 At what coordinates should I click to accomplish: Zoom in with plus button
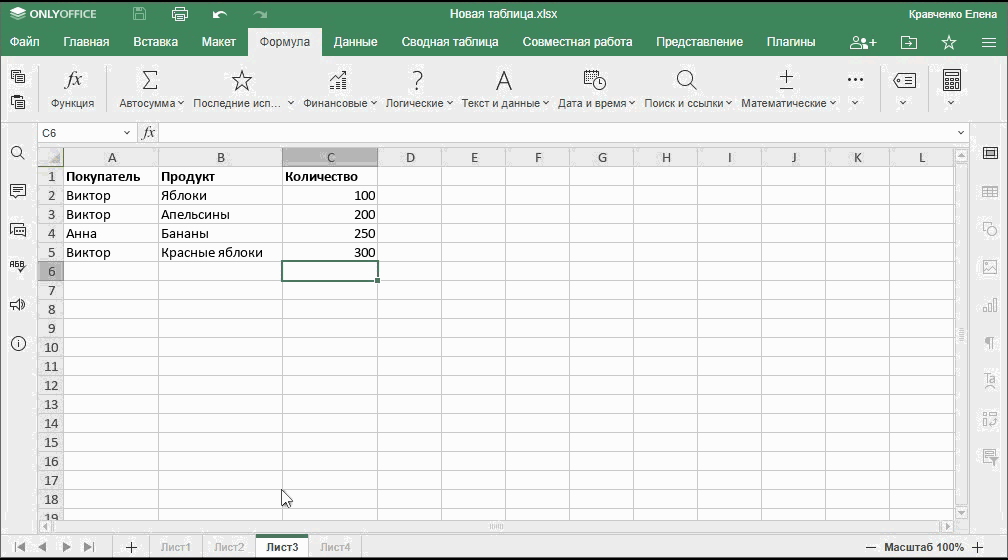pyautogui.click(x=978, y=548)
